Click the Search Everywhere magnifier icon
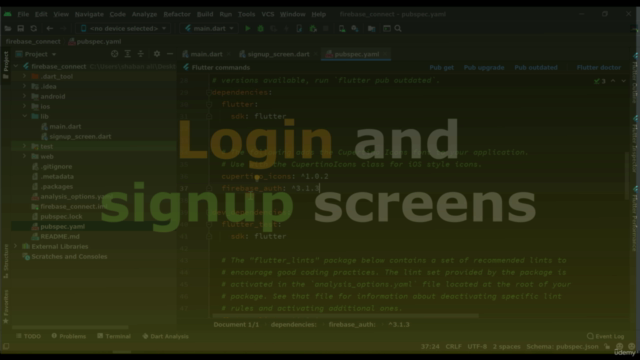This screenshot has width=640, height=360. (x=398, y=28)
